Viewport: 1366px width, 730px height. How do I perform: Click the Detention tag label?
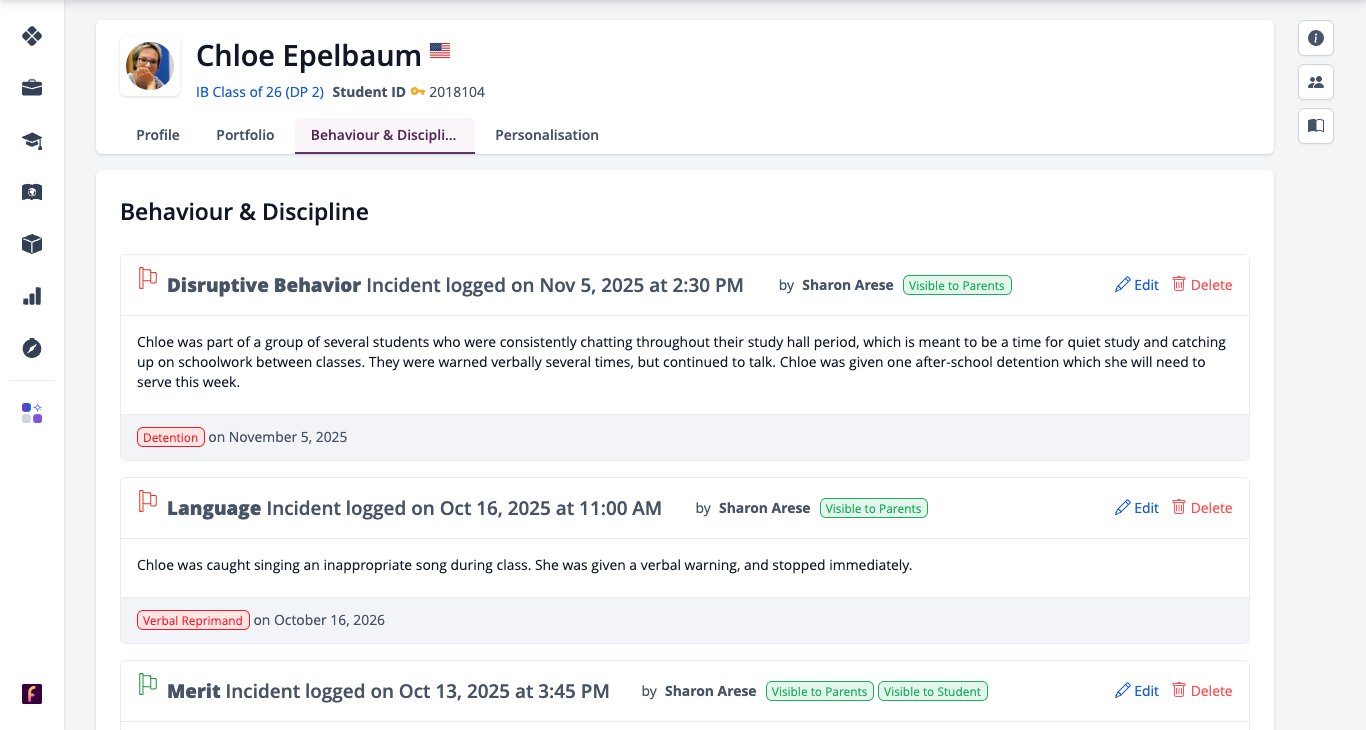pos(171,437)
